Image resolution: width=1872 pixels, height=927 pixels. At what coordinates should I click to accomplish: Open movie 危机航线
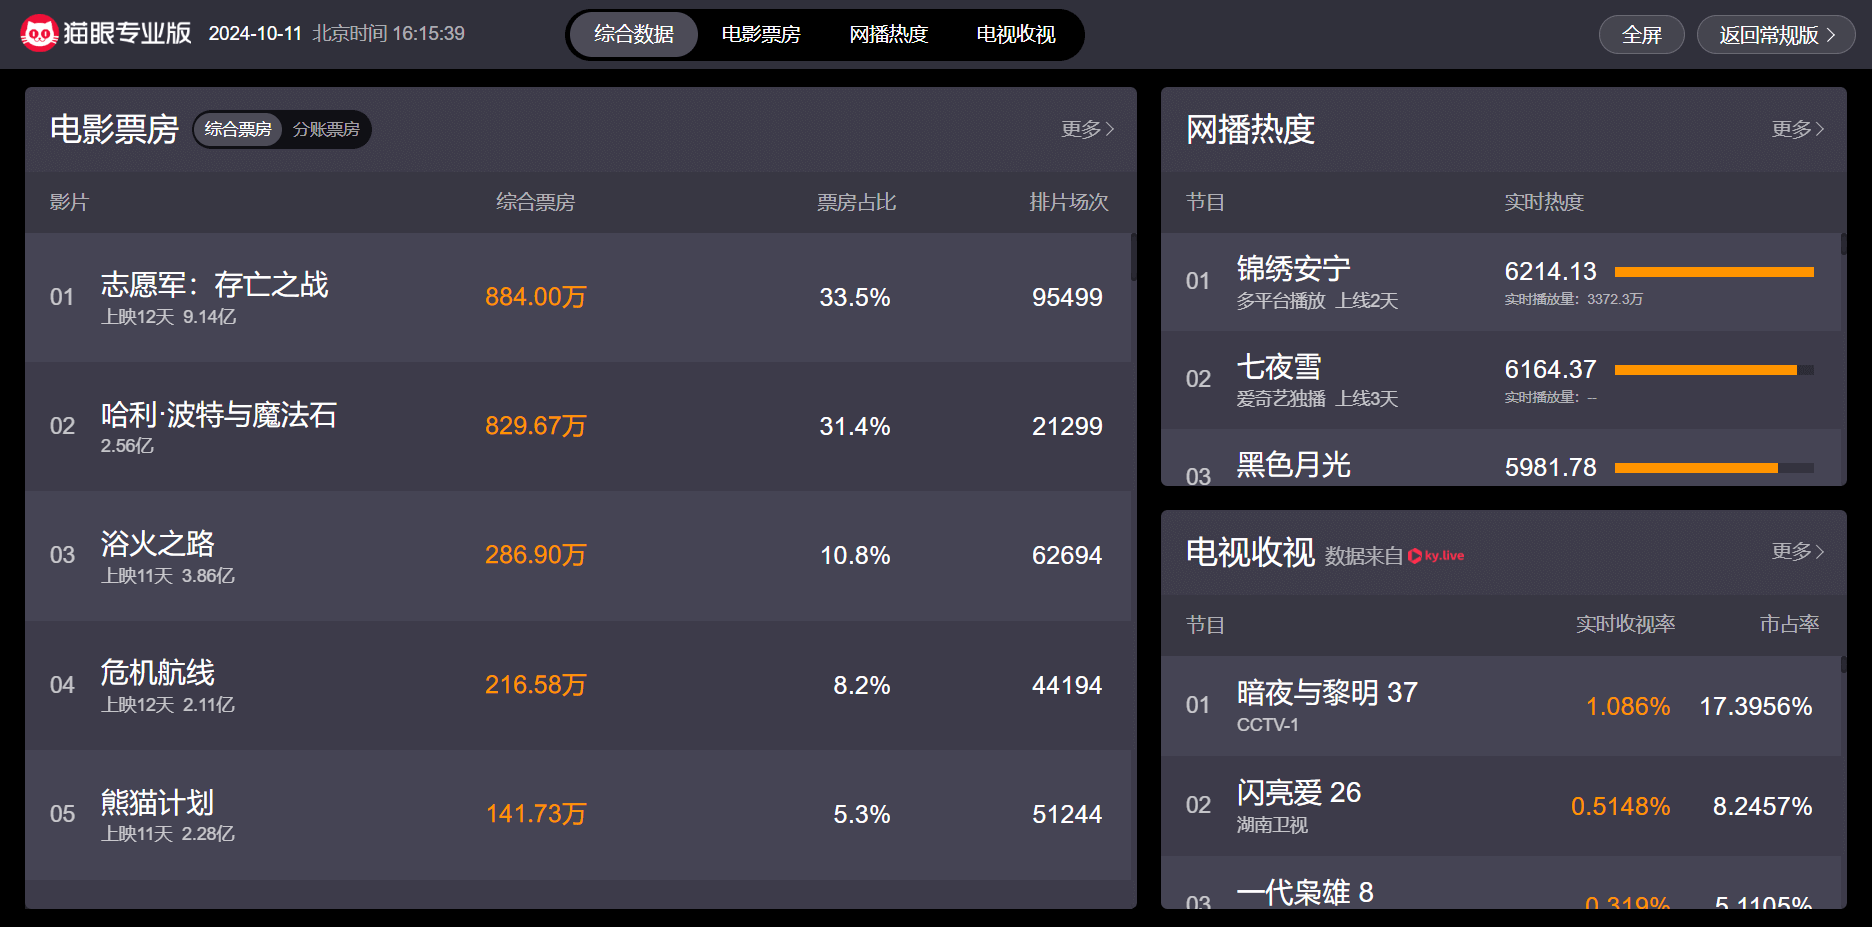point(158,673)
